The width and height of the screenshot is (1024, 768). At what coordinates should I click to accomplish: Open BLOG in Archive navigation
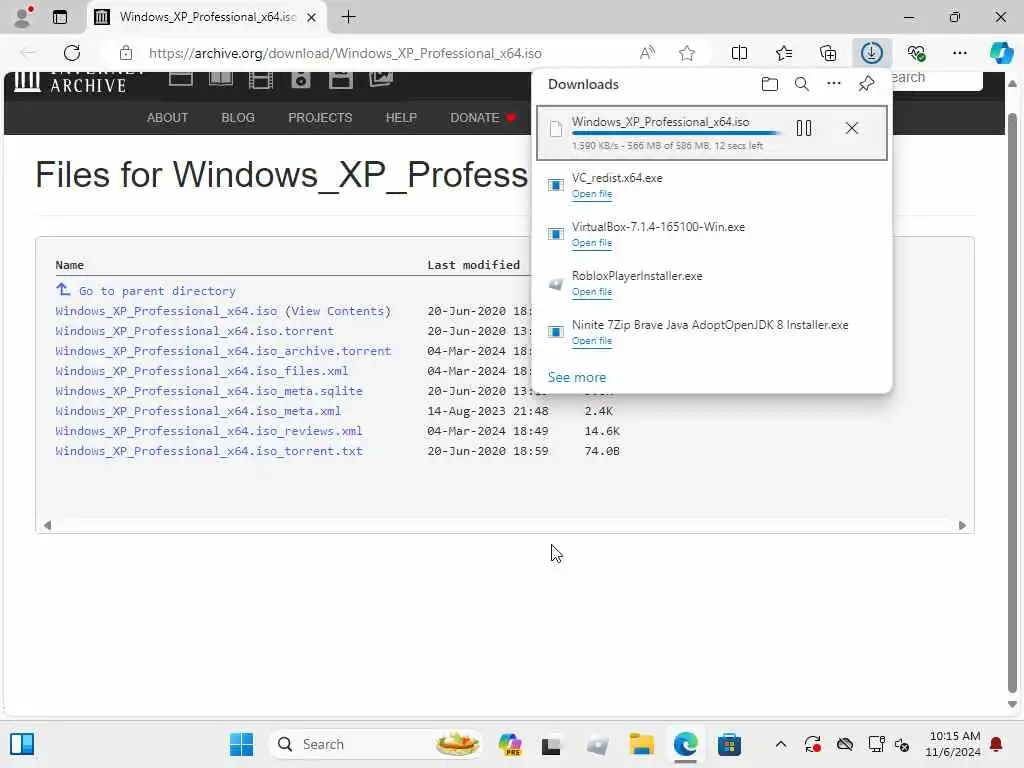pos(238,118)
